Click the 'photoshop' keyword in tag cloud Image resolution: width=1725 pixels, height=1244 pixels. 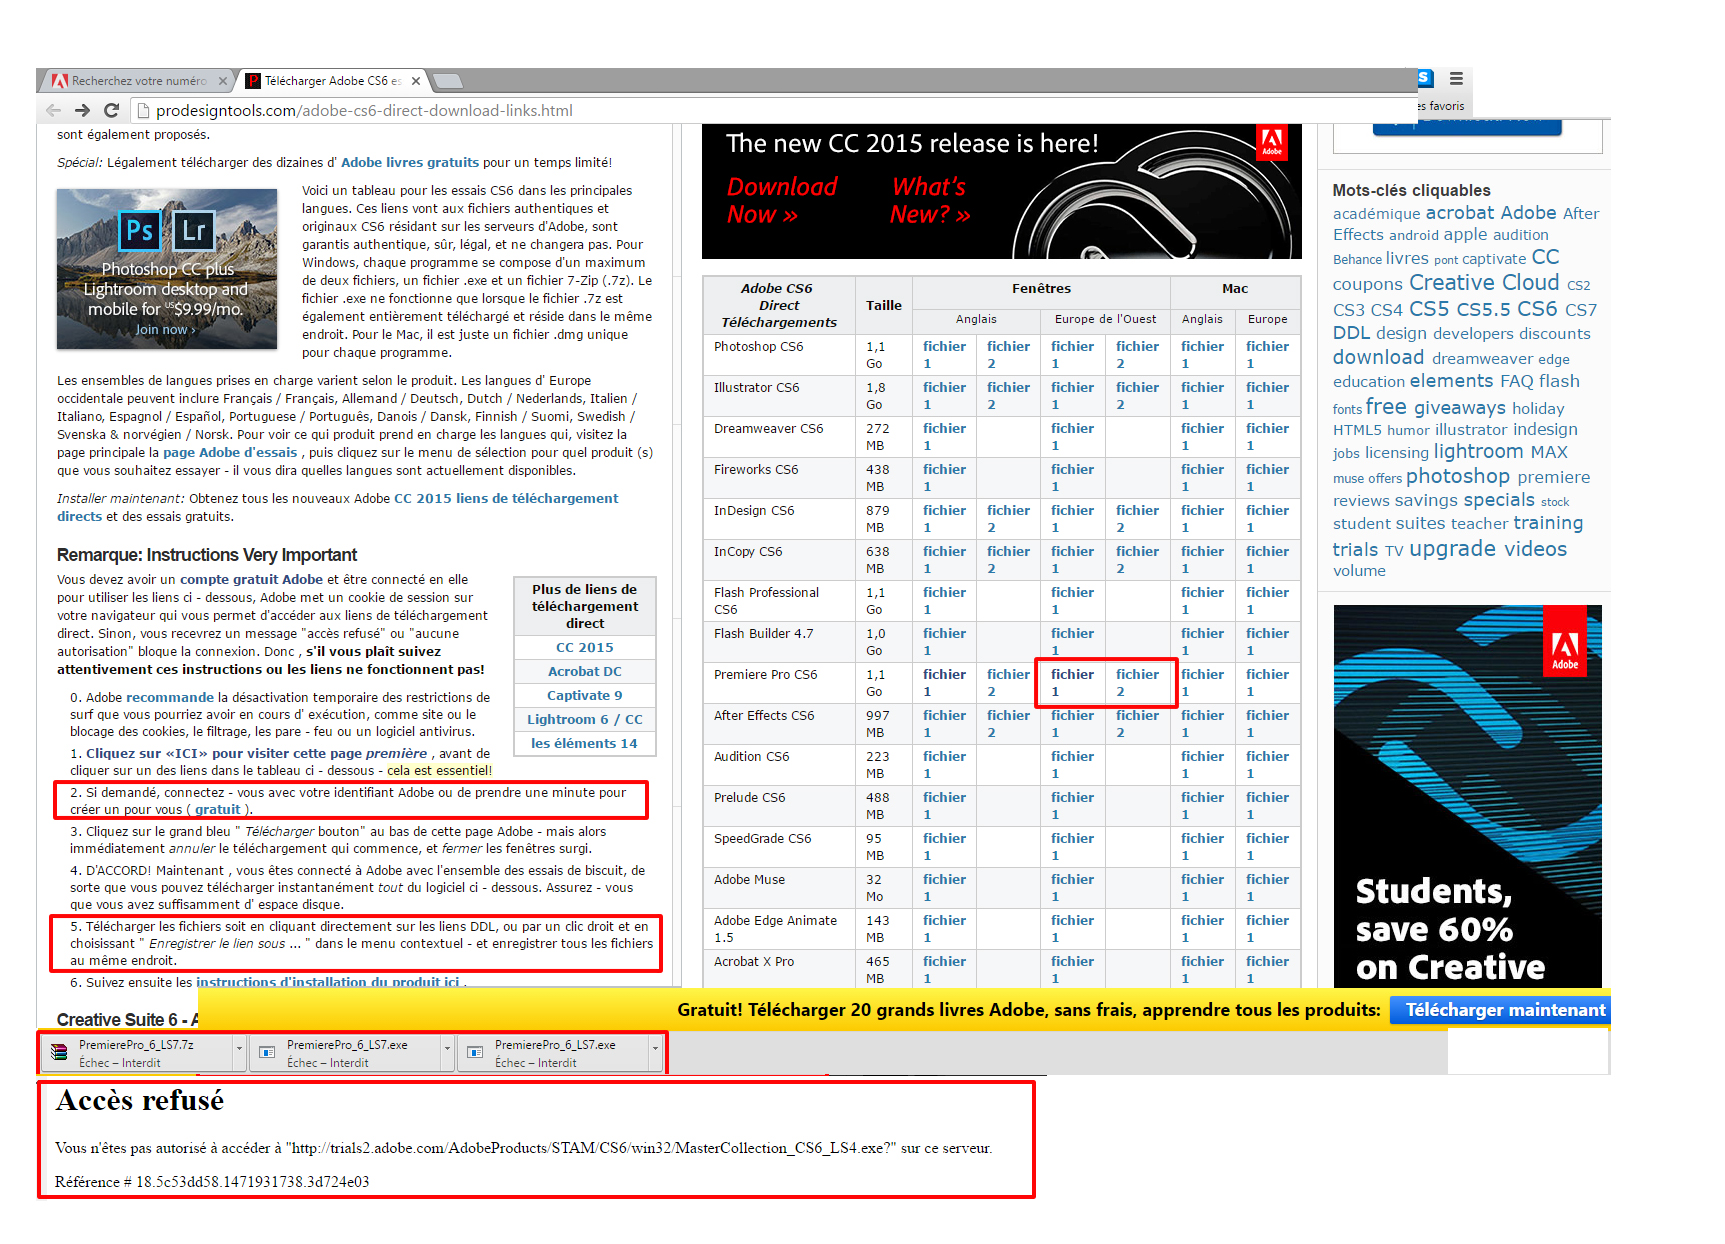pos(1457,477)
